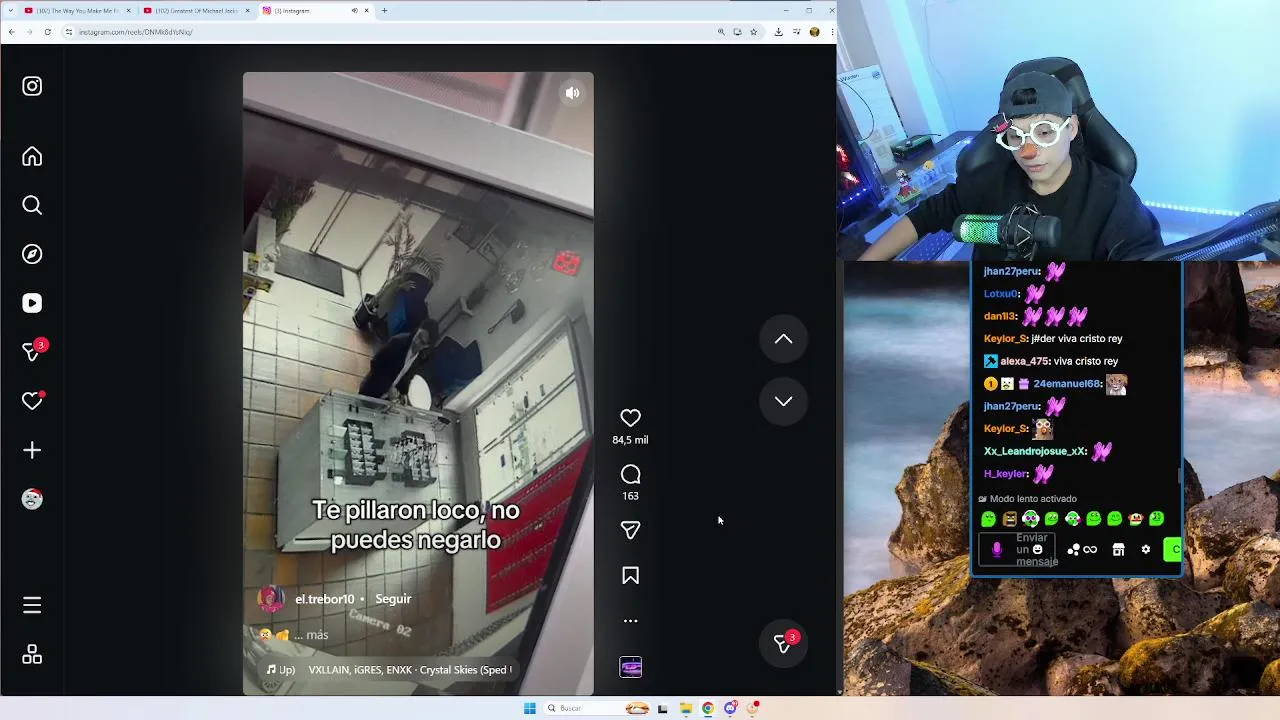Open the Meta apps grid icon
1280x720 pixels.
click(32, 654)
